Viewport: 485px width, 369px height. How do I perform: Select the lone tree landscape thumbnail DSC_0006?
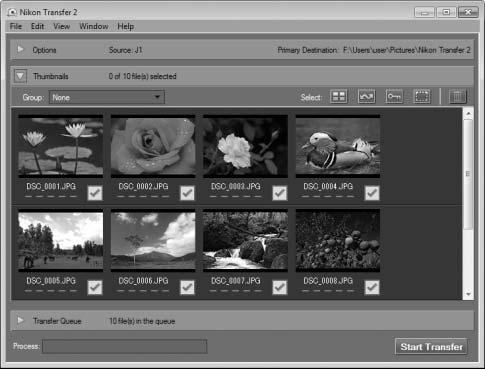click(153, 240)
